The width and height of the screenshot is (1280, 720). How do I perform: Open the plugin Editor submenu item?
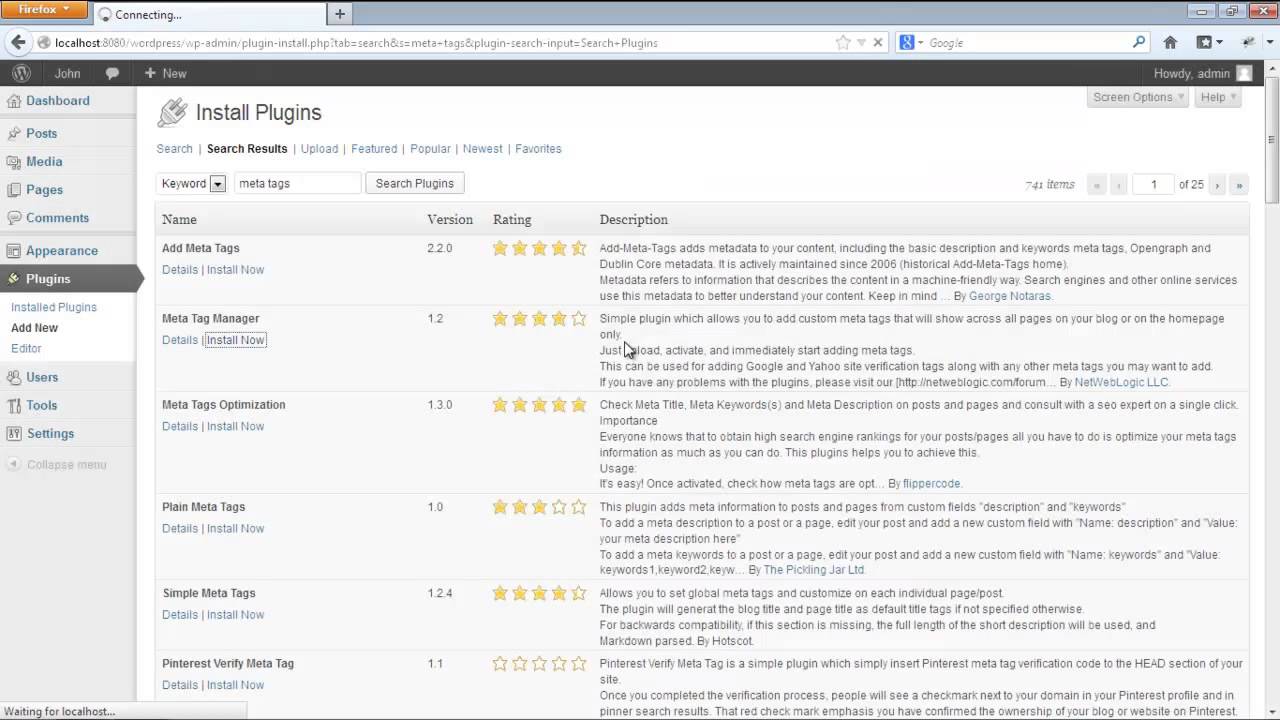[26, 348]
